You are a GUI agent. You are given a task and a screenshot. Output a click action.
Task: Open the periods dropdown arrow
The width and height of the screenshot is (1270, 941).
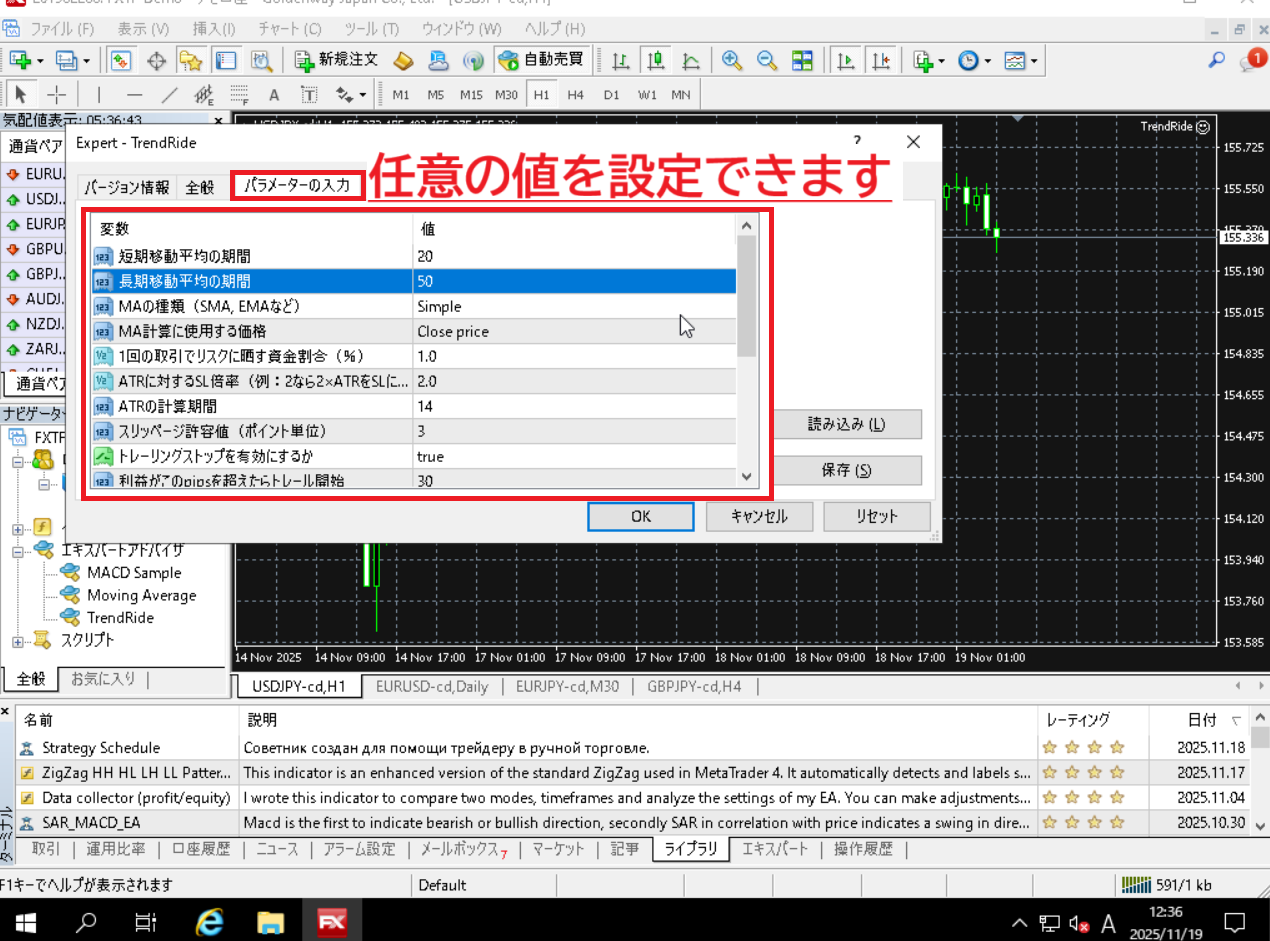coord(986,60)
